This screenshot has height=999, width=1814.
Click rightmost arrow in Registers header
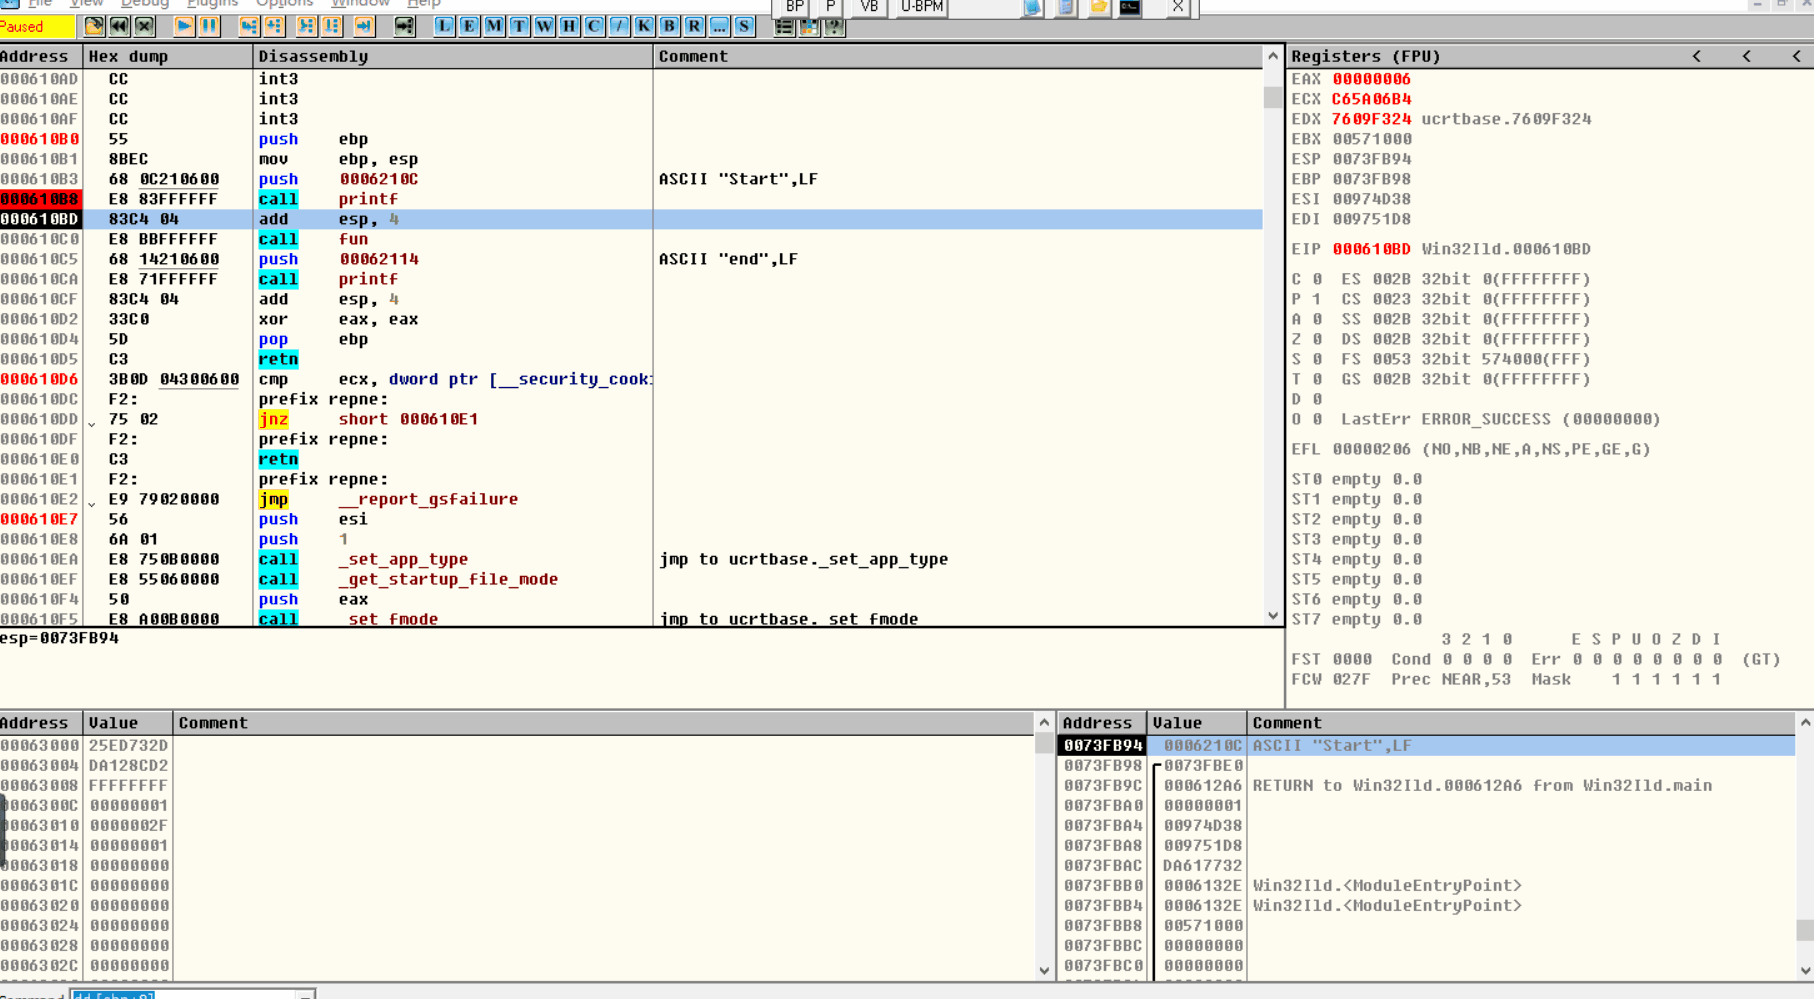click(1797, 57)
